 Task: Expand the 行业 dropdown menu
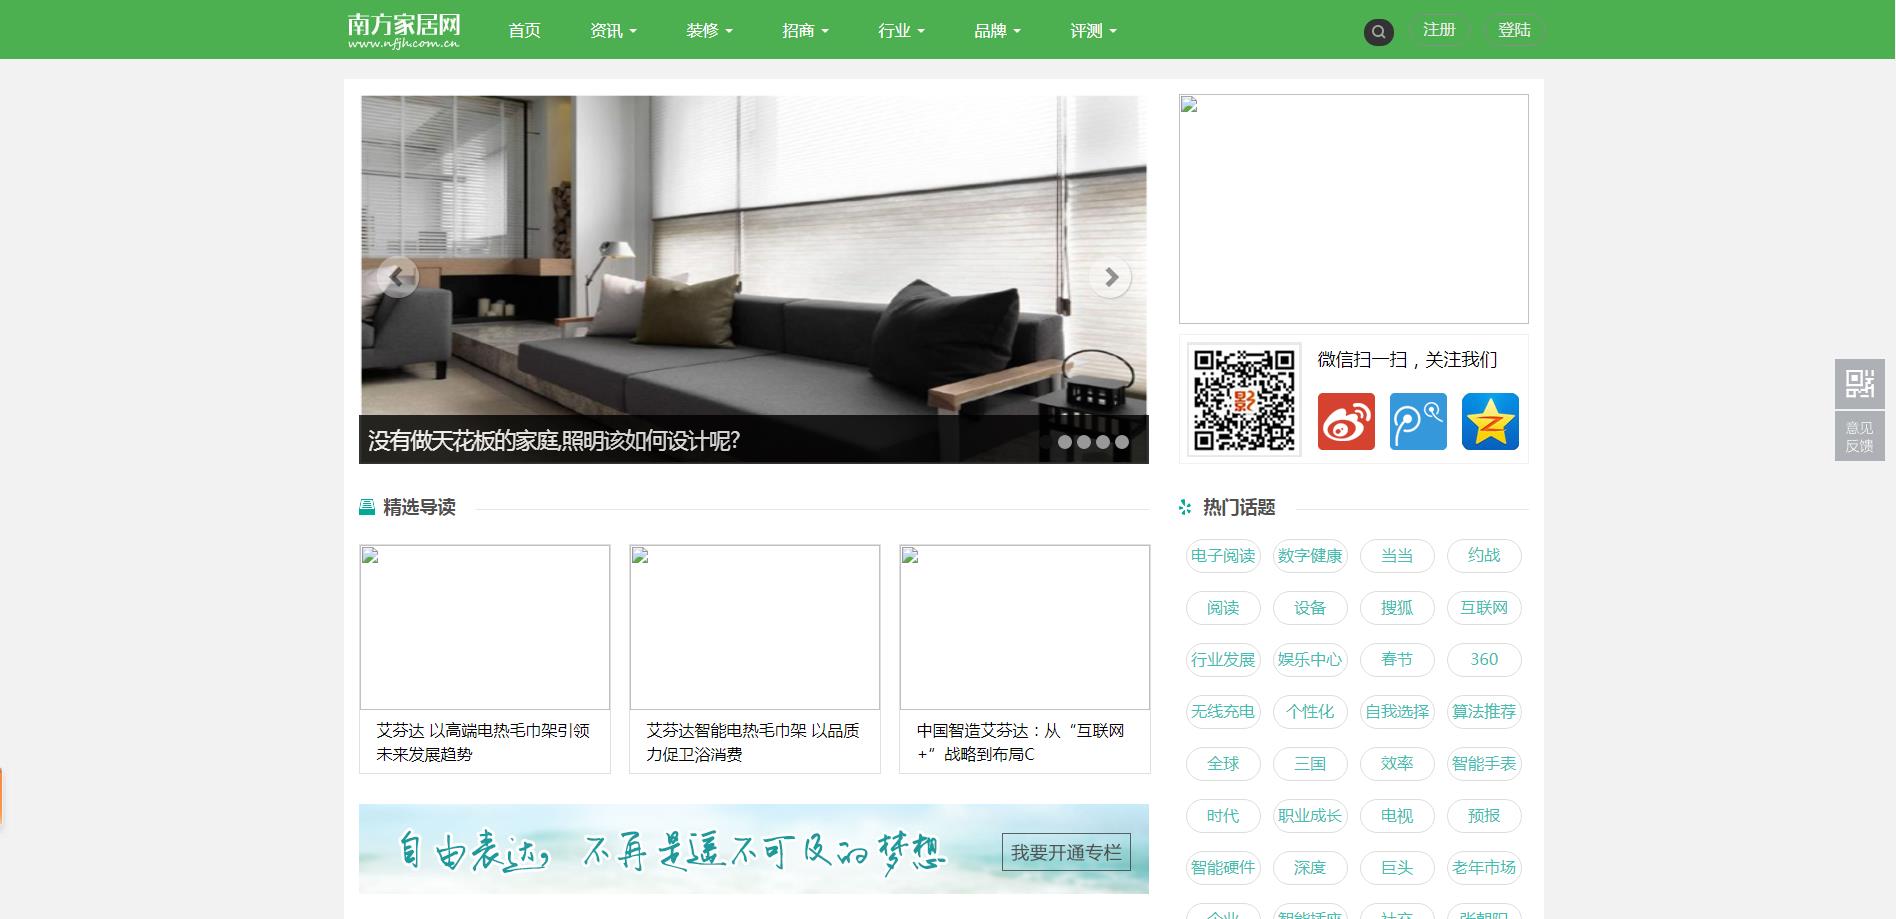pos(901,31)
